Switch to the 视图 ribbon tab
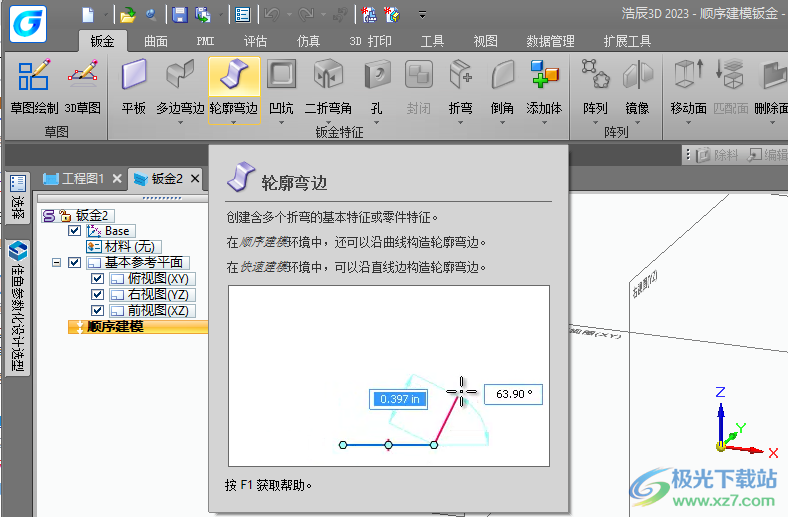 (485, 41)
